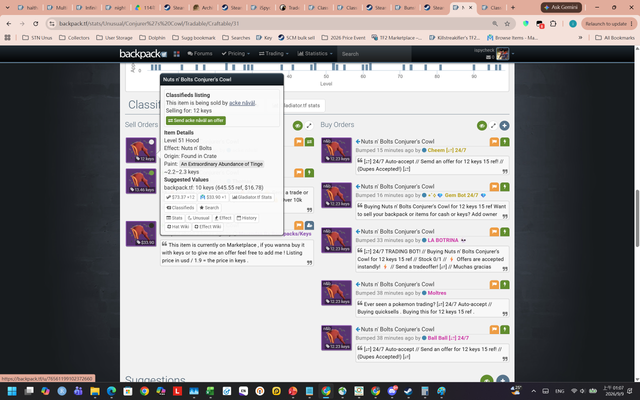Toggle Buy Orders visibility eye icon

click(482, 126)
